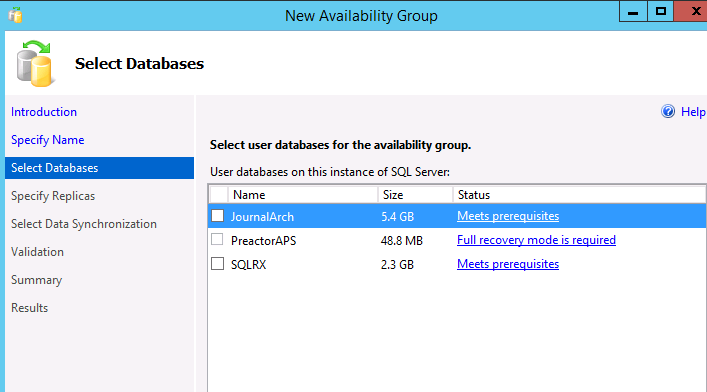Select the JournalArch database name
The width and height of the screenshot is (707, 392).
click(262, 217)
